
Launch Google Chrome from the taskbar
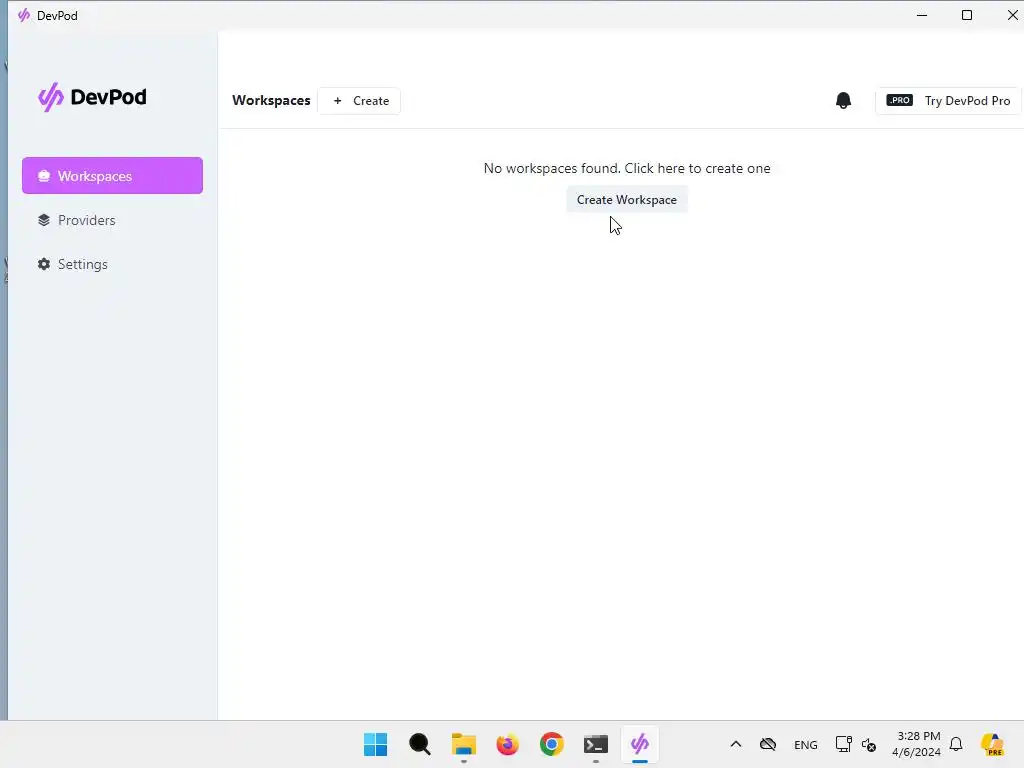[x=552, y=744]
